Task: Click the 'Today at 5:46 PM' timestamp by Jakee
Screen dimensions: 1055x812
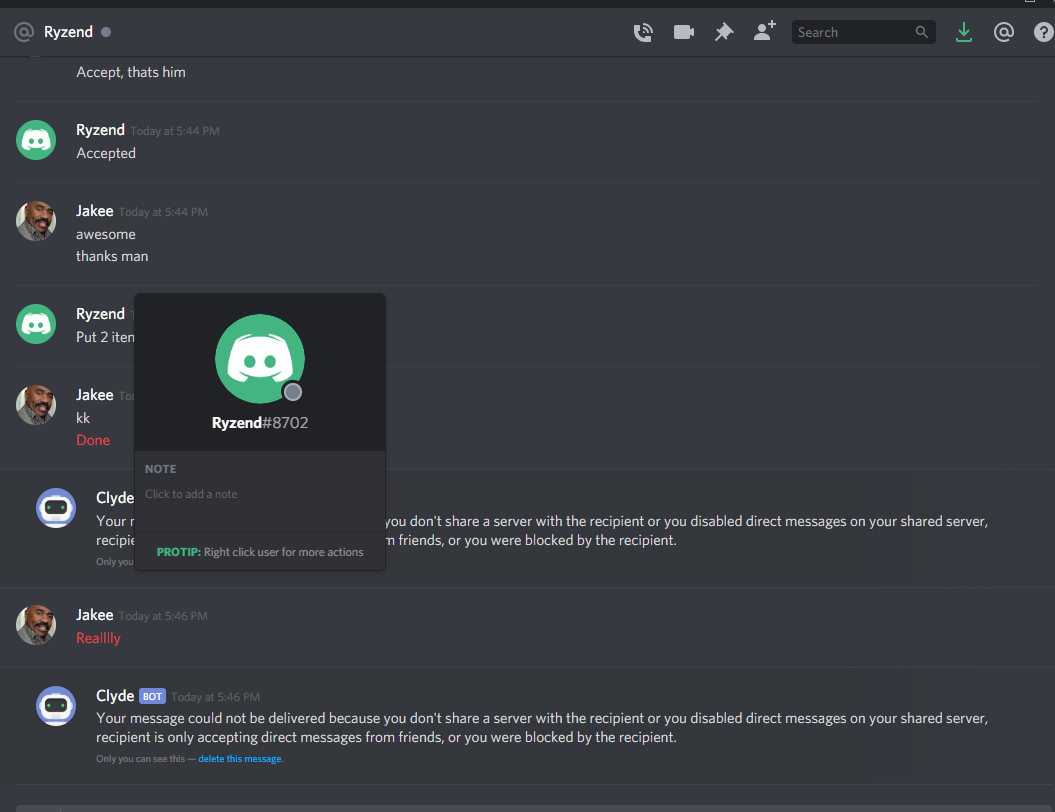Action: point(163,616)
